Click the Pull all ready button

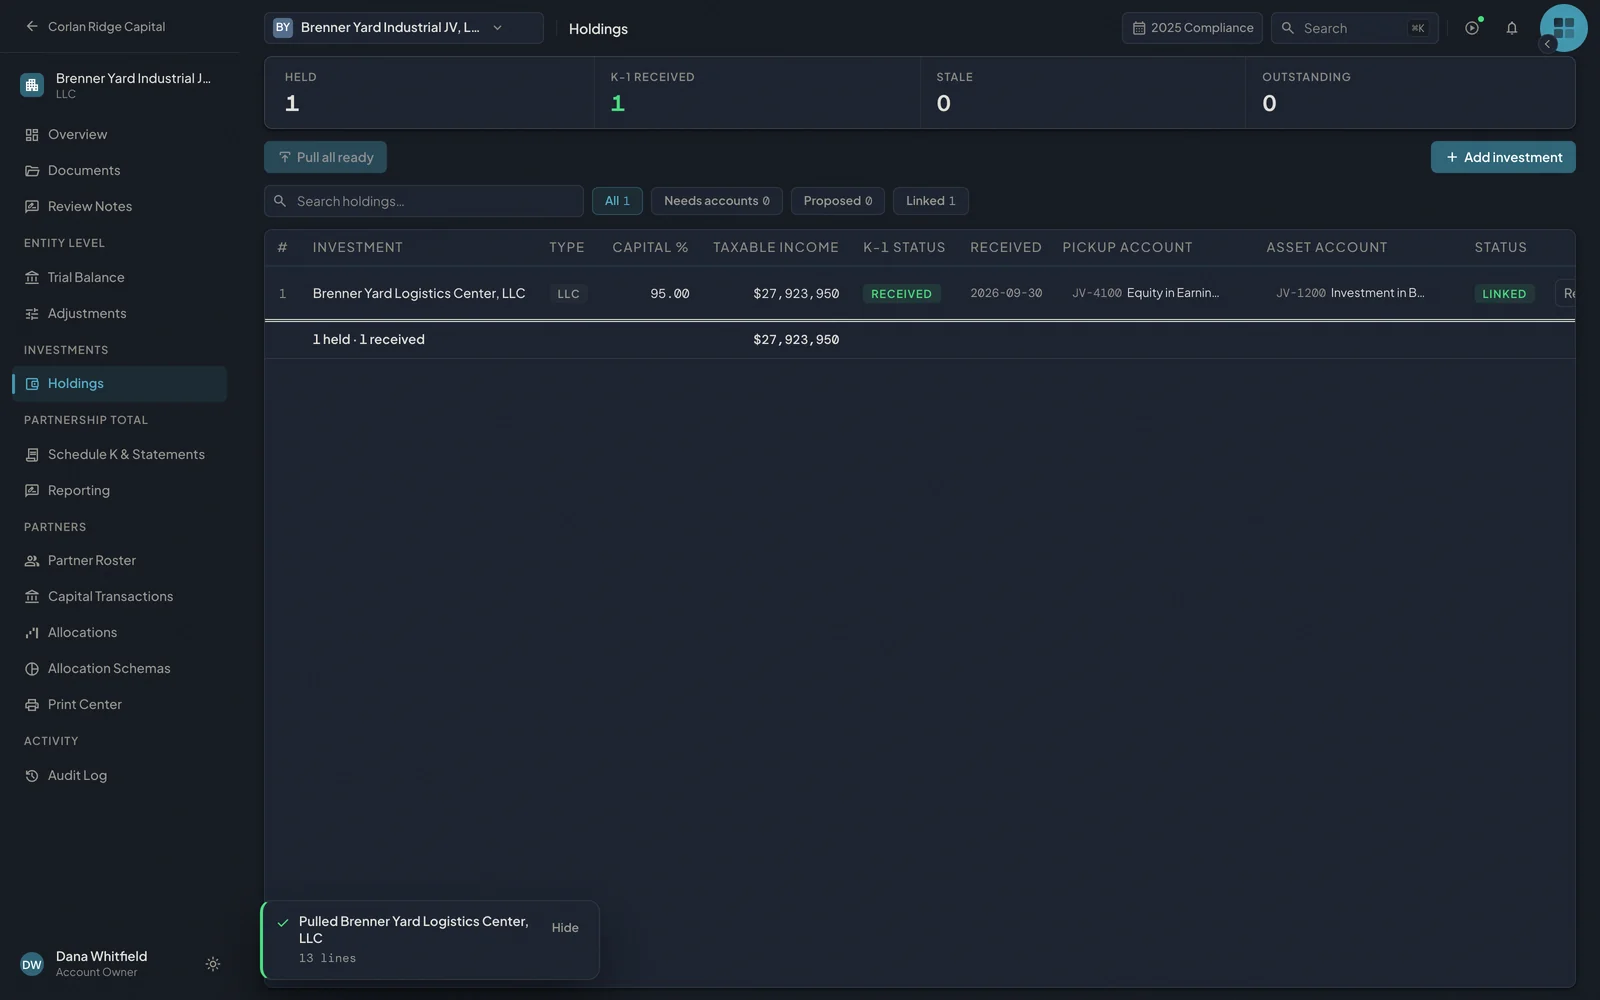(325, 157)
